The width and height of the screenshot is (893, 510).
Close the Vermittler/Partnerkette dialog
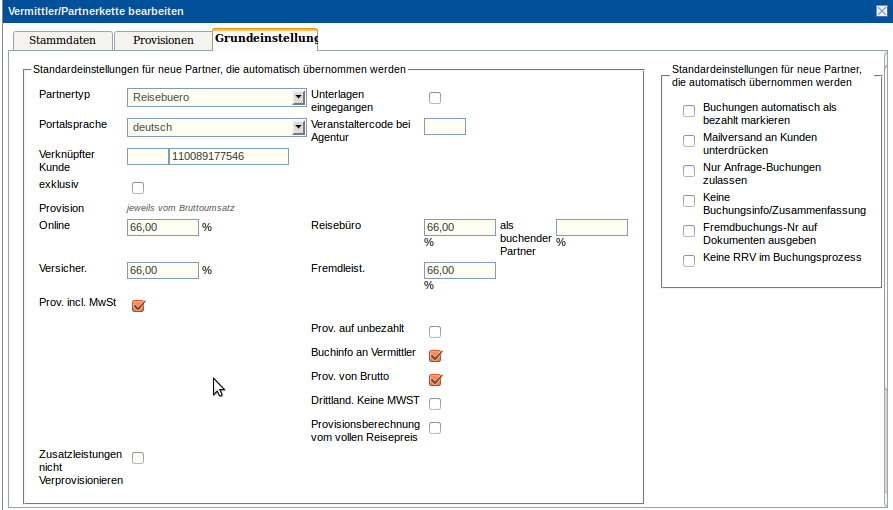click(x=881, y=10)
